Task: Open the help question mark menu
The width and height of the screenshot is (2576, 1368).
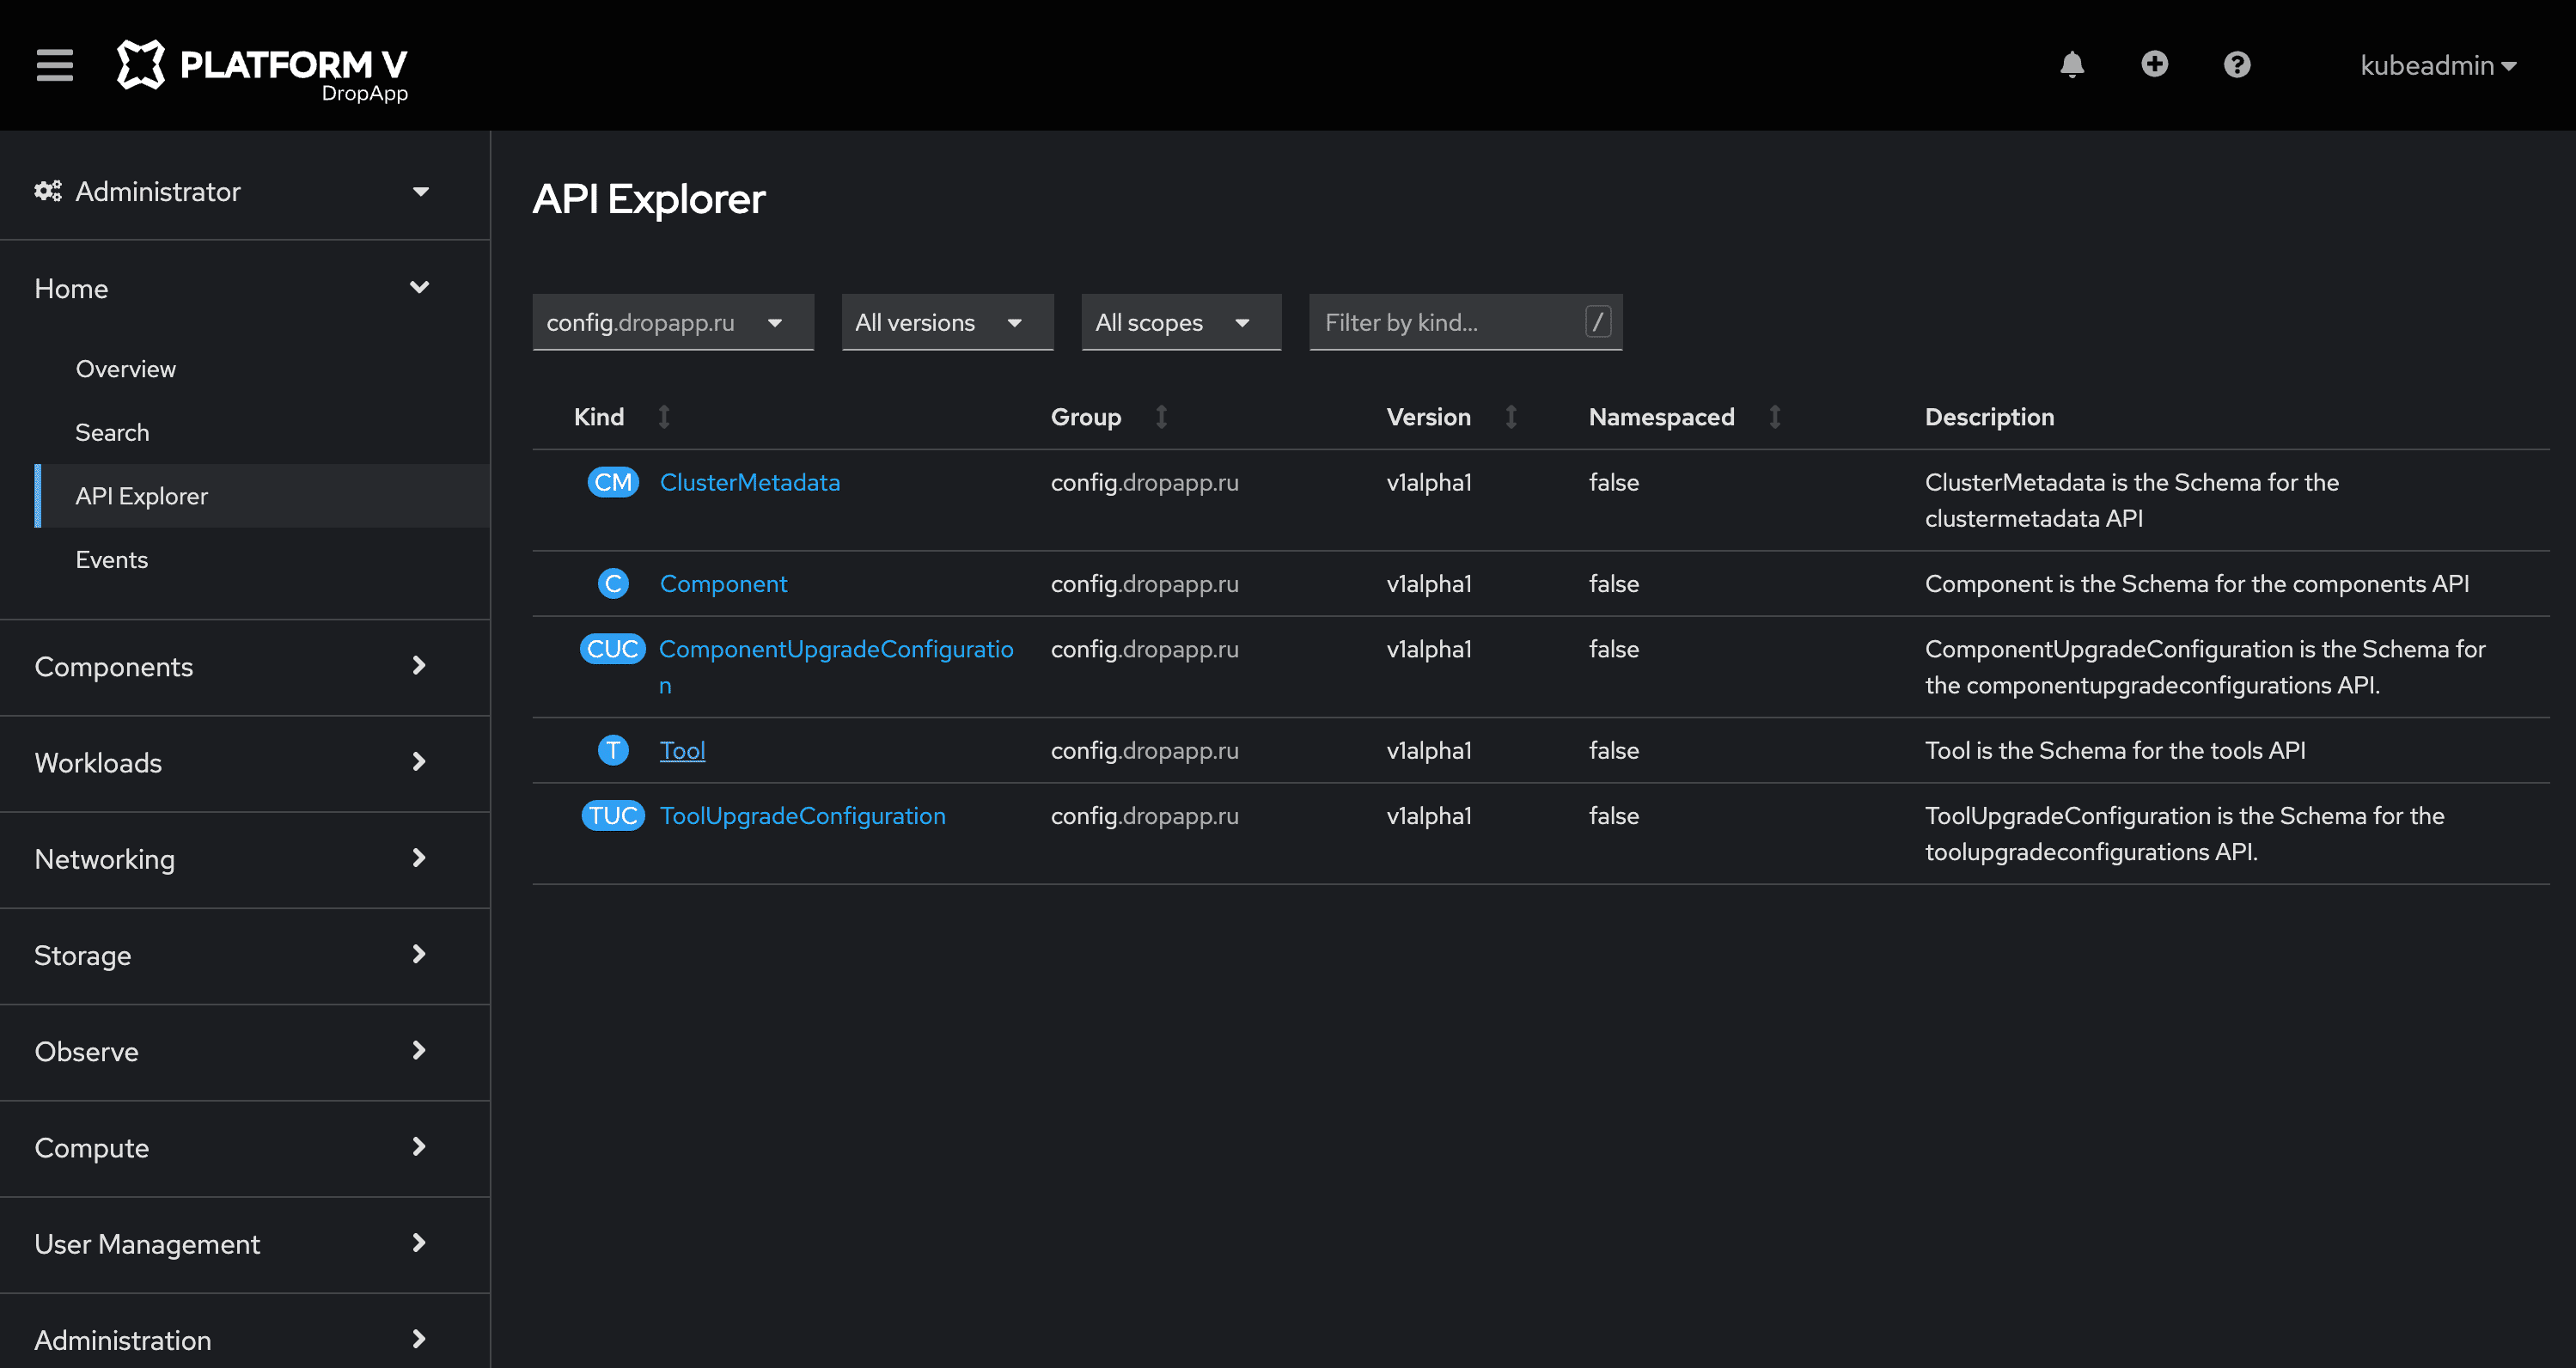Action: coord(2237,65)
